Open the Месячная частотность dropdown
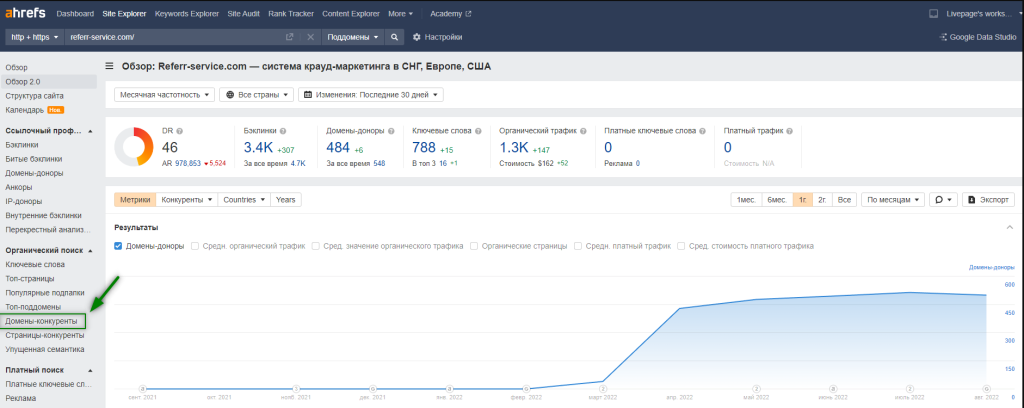The image size is (1024, 408). tap(164, 95)
